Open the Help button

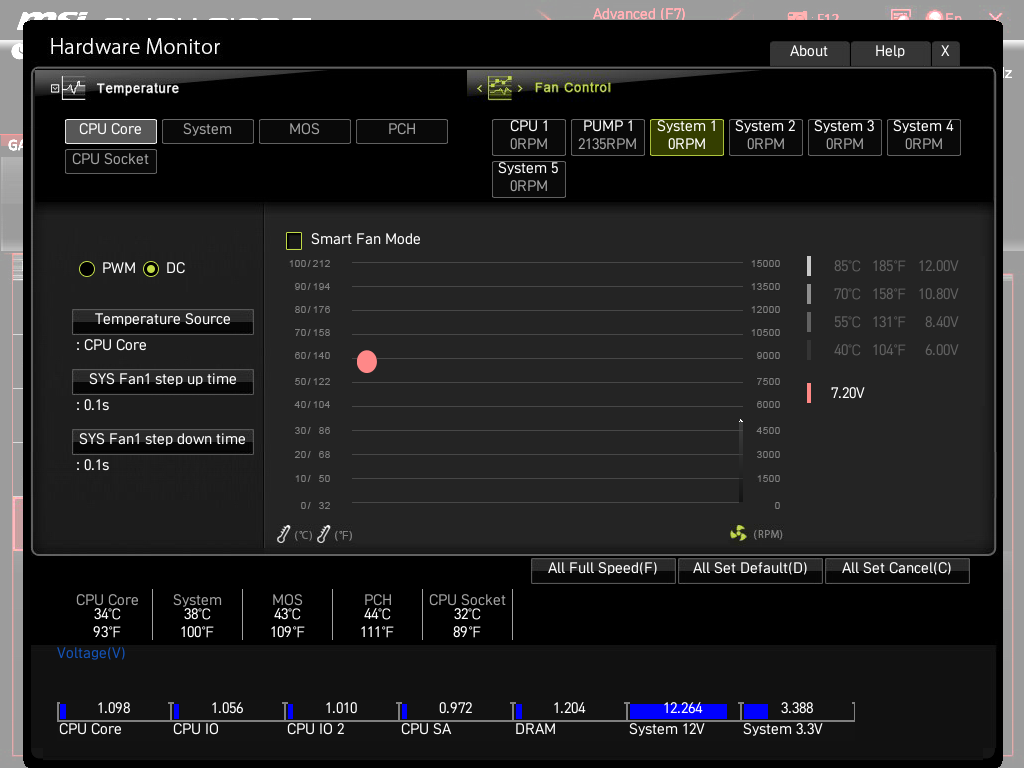(x=890, y=52)
